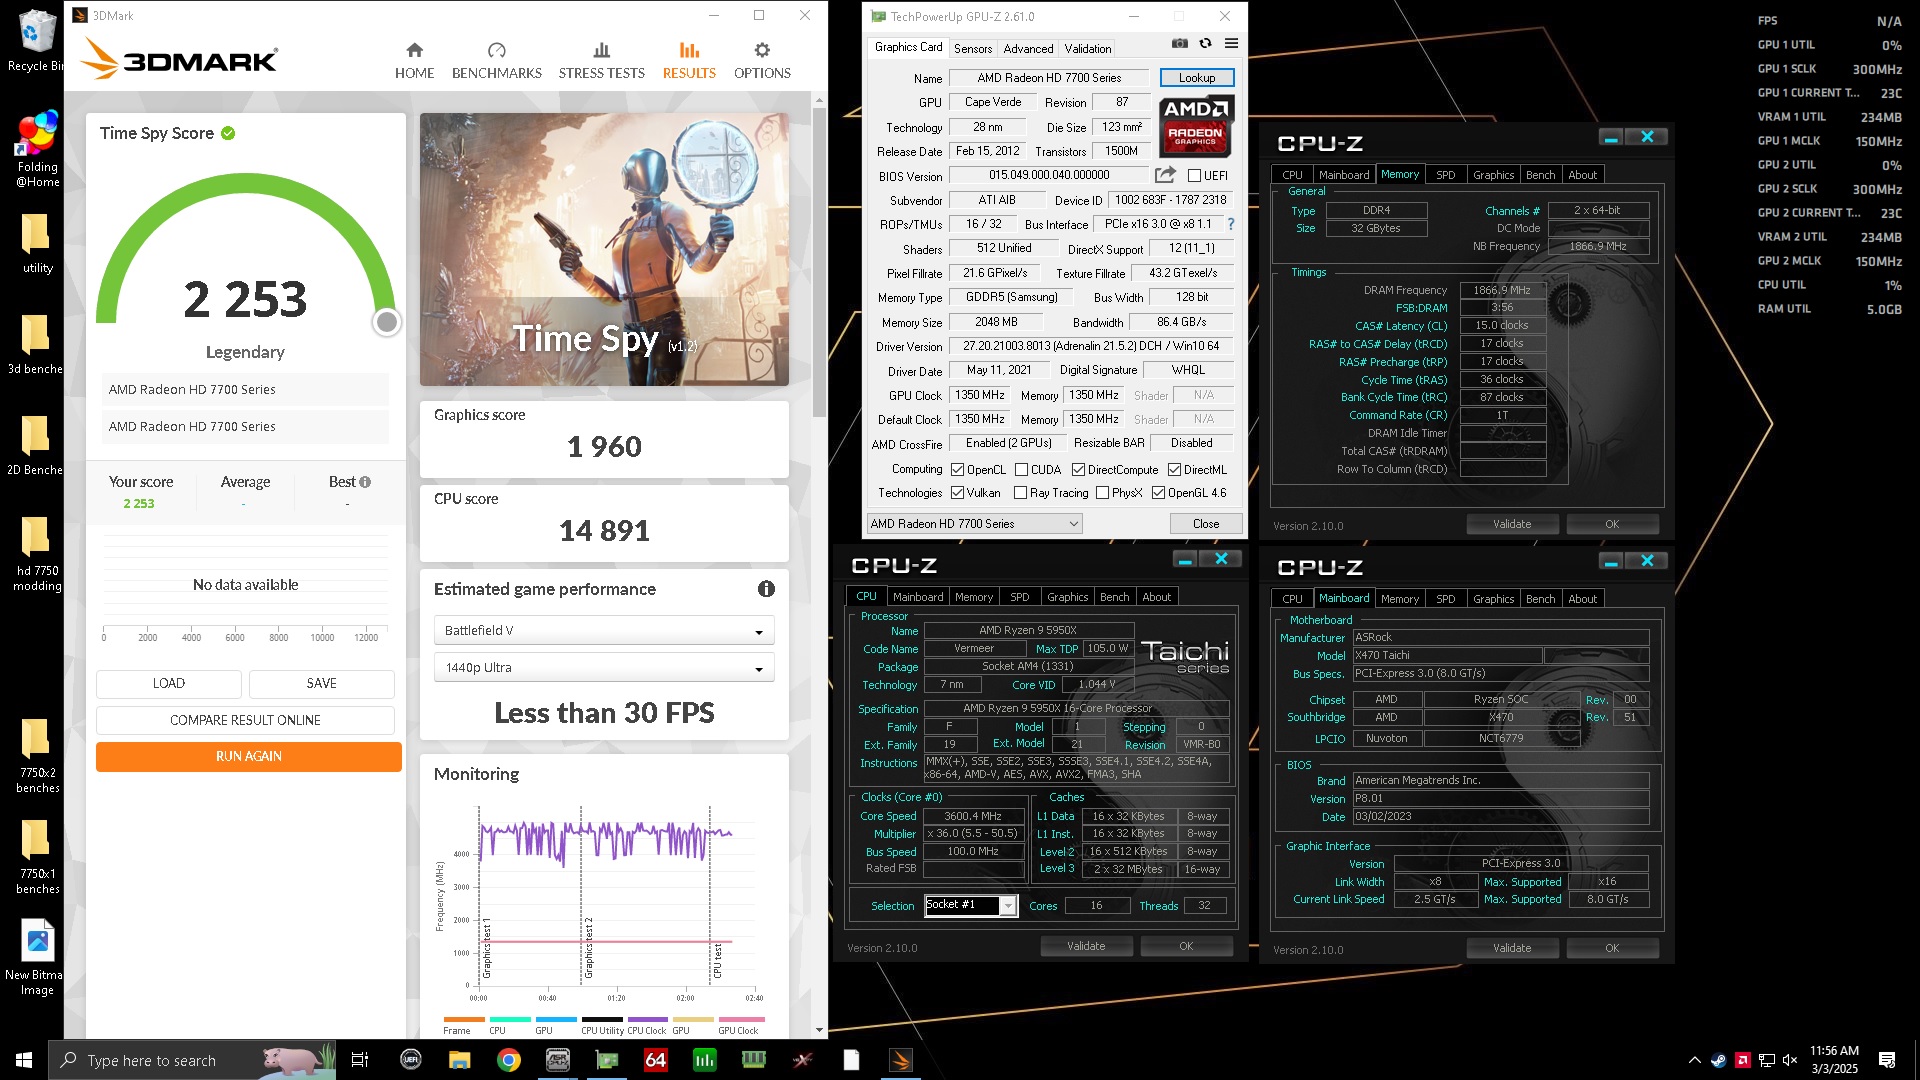The height and width of the screenshot is (1080, 1920).
Task: Open the 3DMark STRESS TESTS tab
Action: pos(602,61)
